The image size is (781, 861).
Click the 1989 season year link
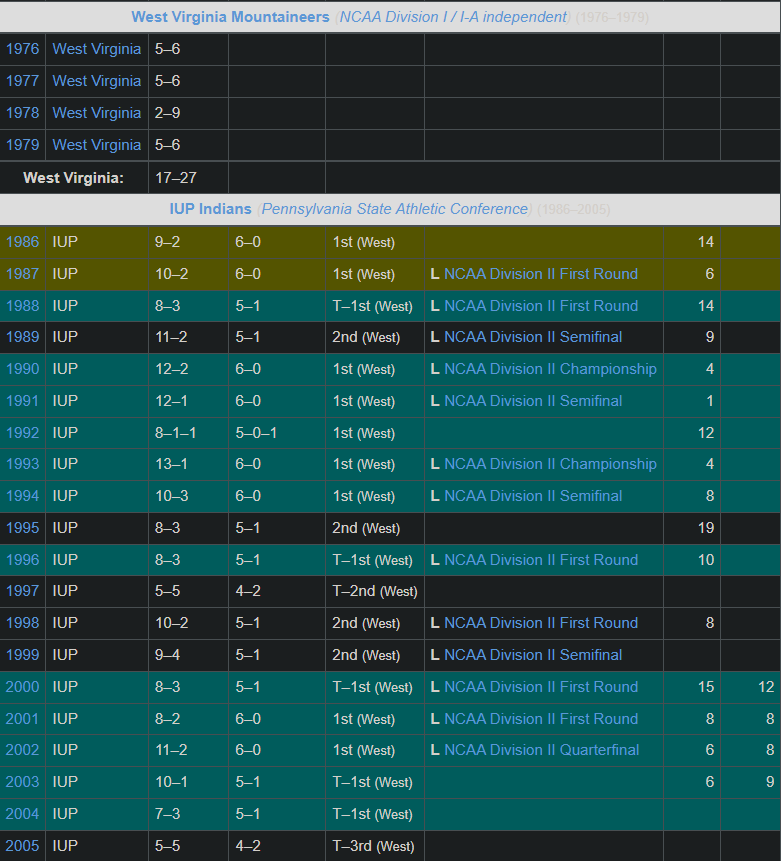tap(23, 337)
